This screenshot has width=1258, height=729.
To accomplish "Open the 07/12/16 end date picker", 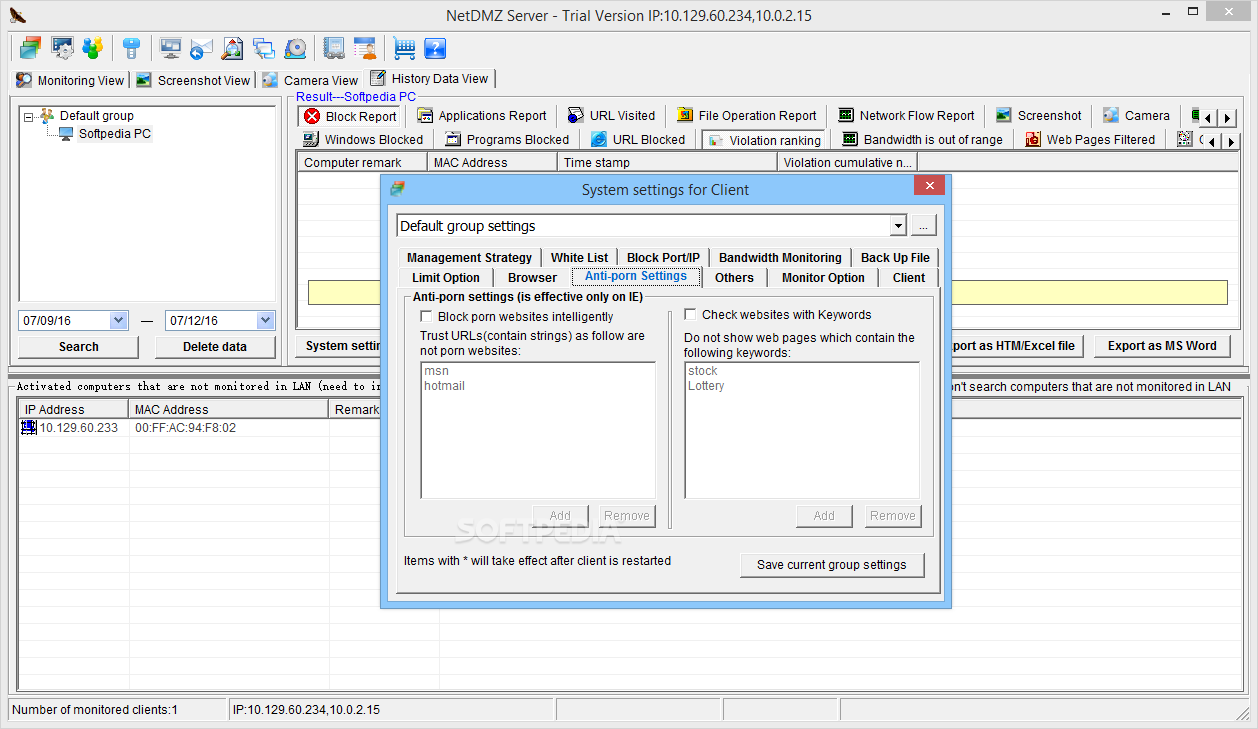I will click(265, 321).
